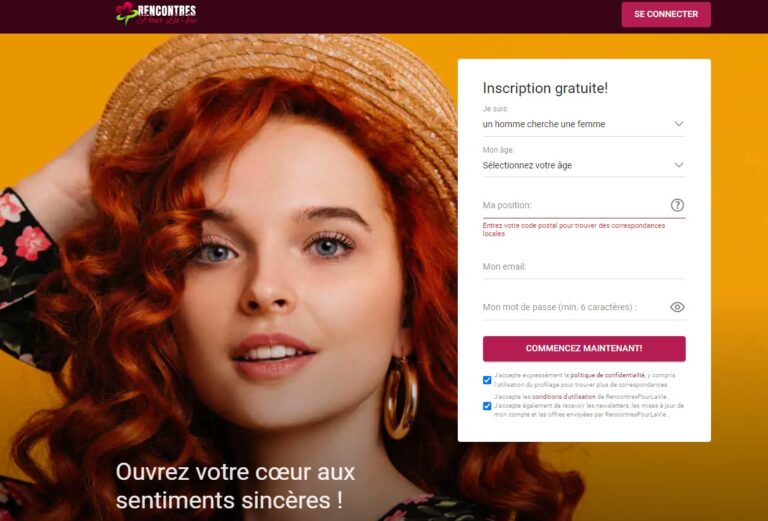
Task: Open the 'Sélectionnez votre âge' dropdown
Action: 584,165
